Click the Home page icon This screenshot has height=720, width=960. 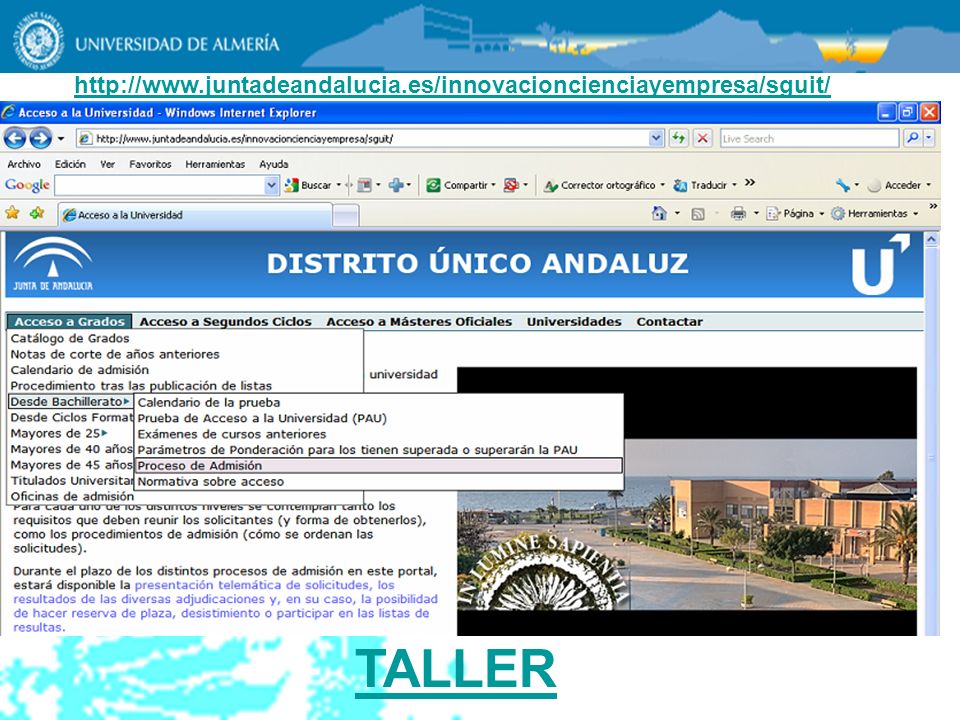pyautogui.click(x=659, y=213)
